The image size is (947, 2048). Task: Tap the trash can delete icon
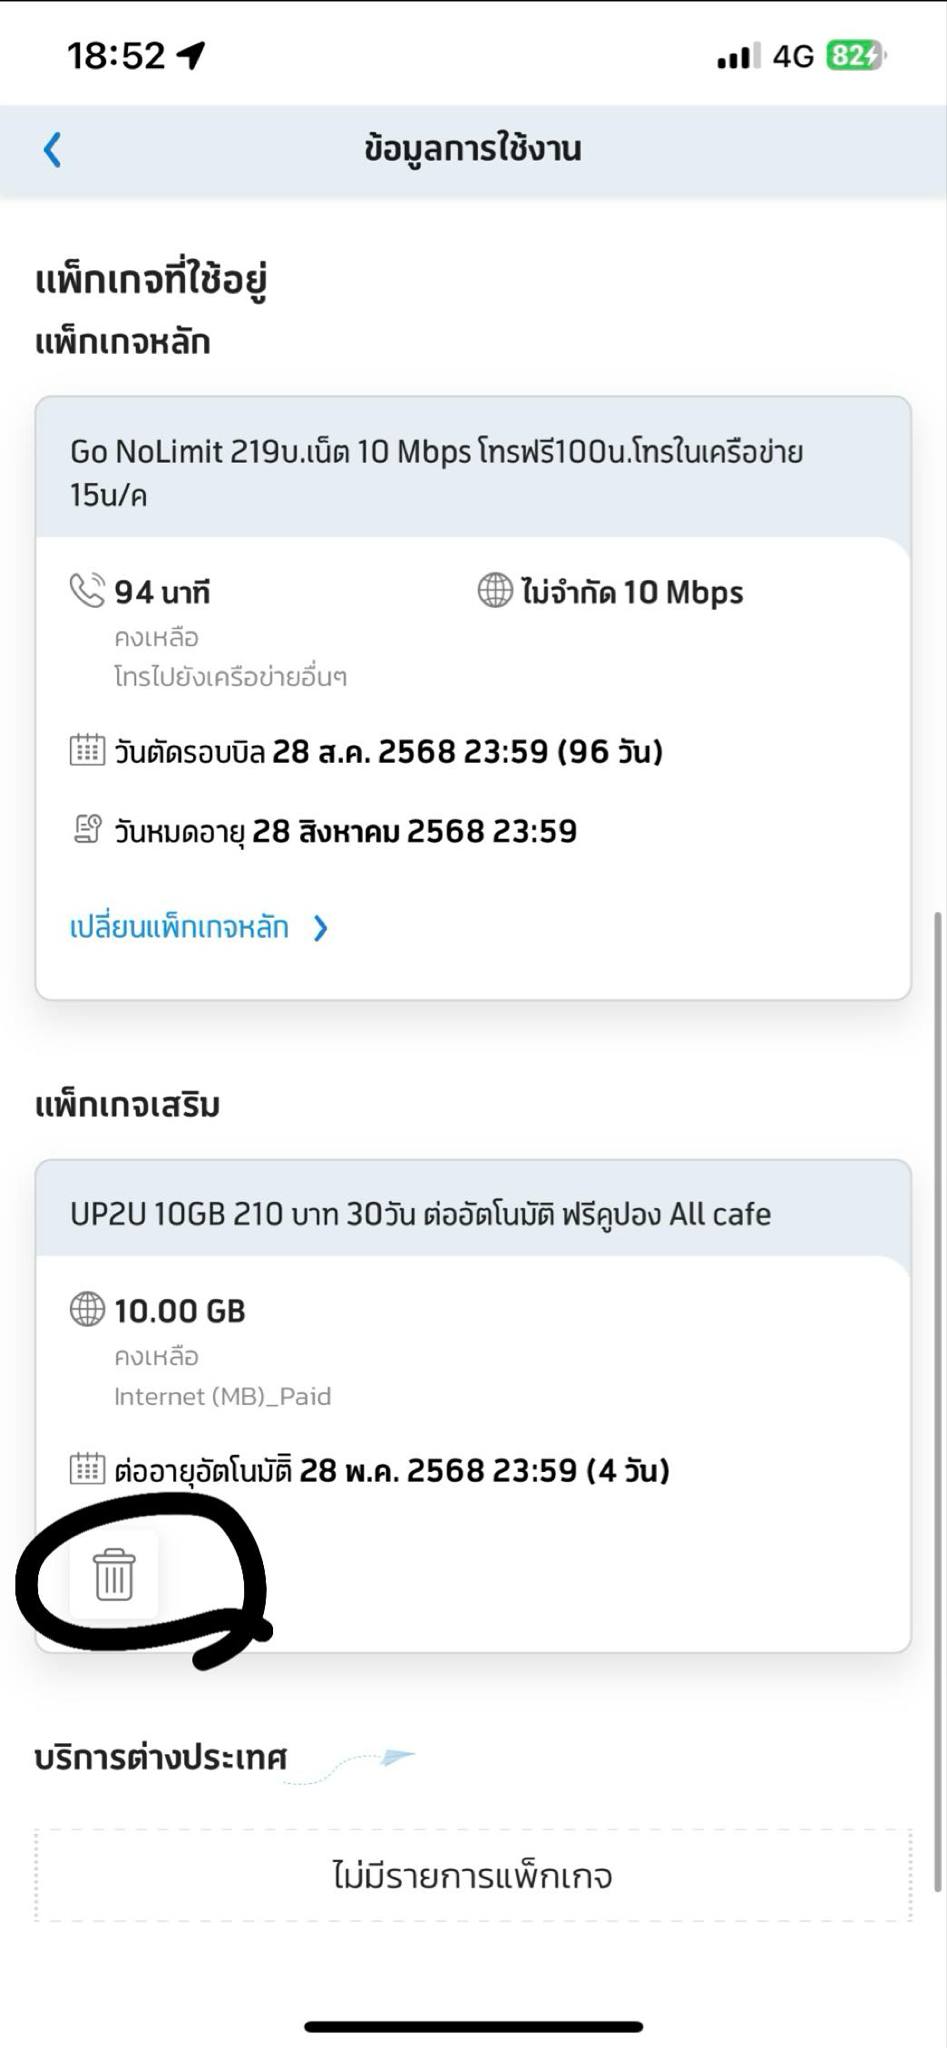point(114,1574)
